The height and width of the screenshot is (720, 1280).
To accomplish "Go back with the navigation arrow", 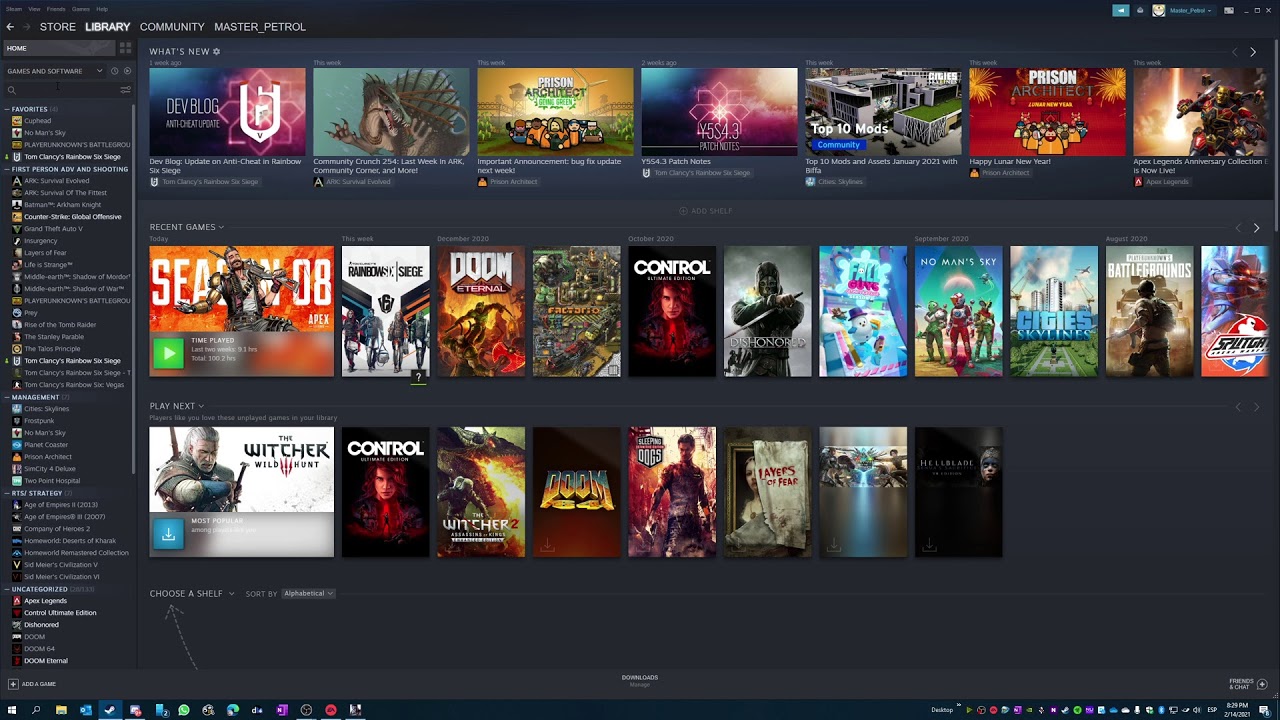I will coord(10,27).
